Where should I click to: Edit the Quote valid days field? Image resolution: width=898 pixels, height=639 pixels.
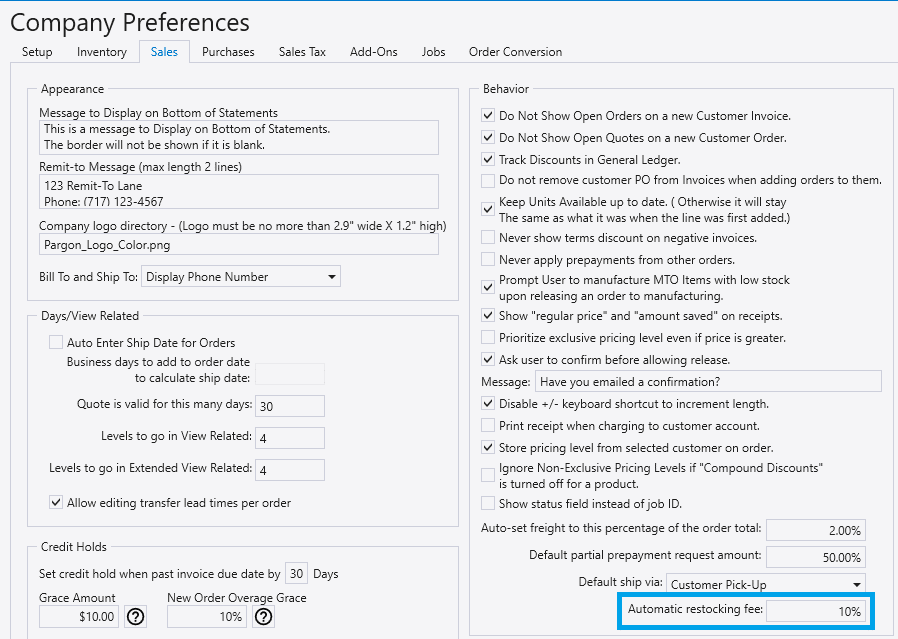pos(290,406)
